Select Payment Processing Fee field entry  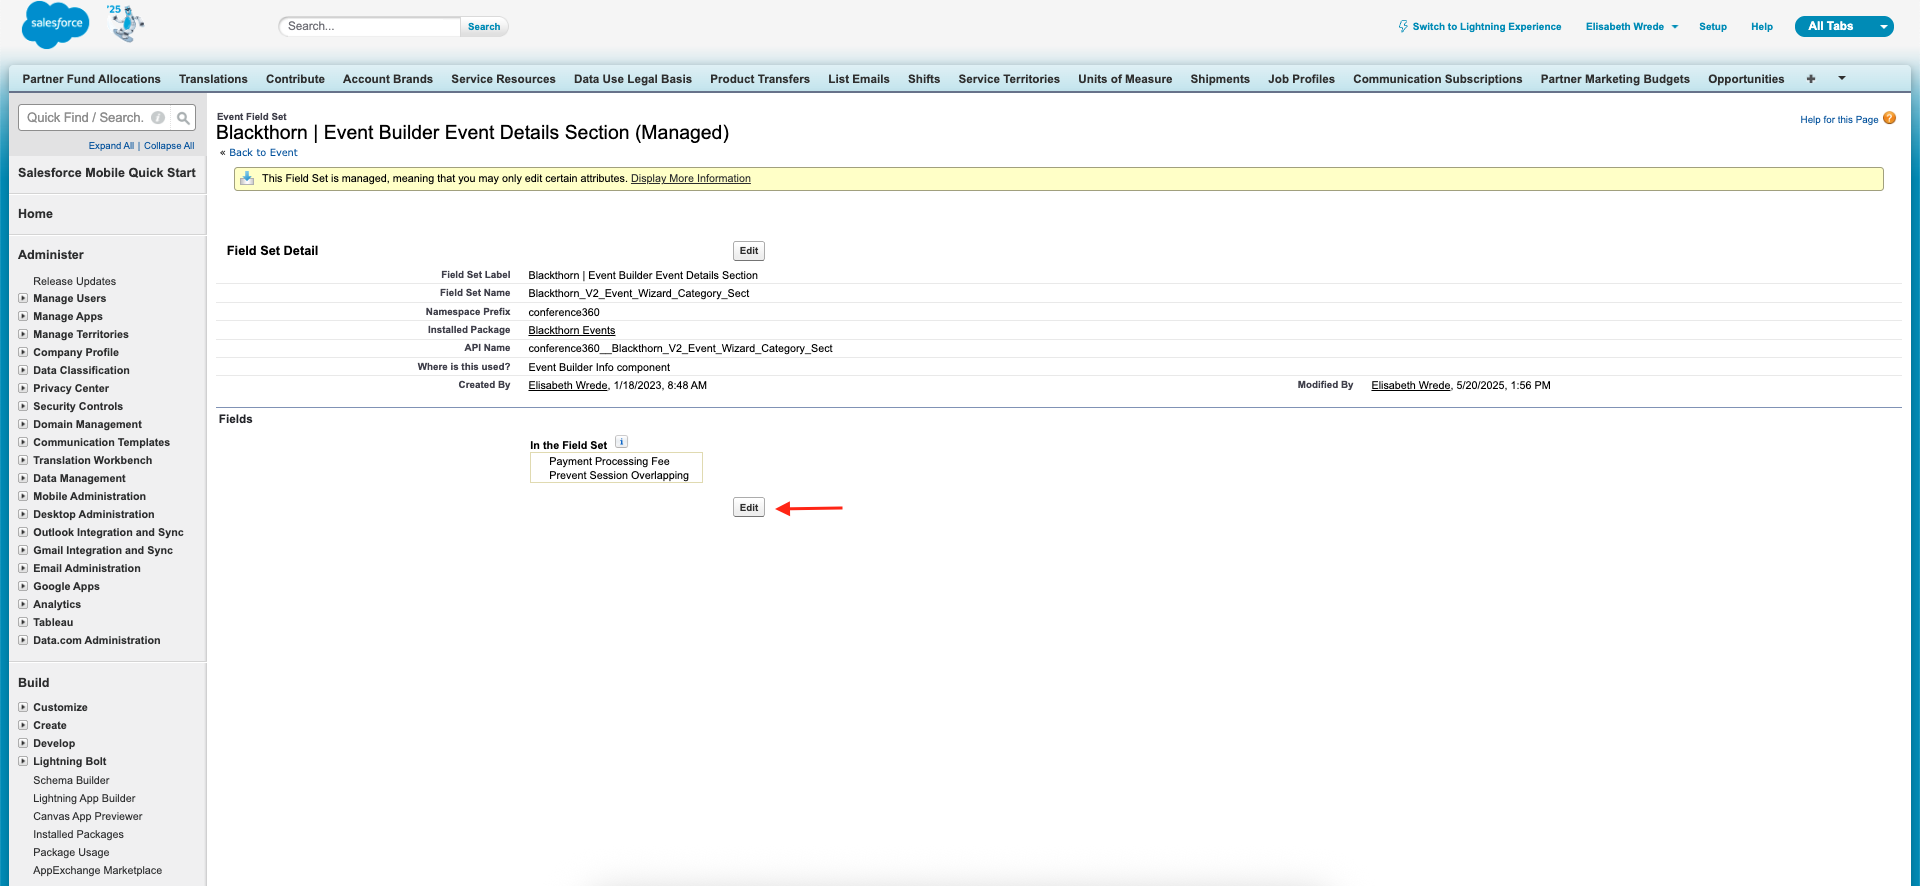[x=609, y=462]
